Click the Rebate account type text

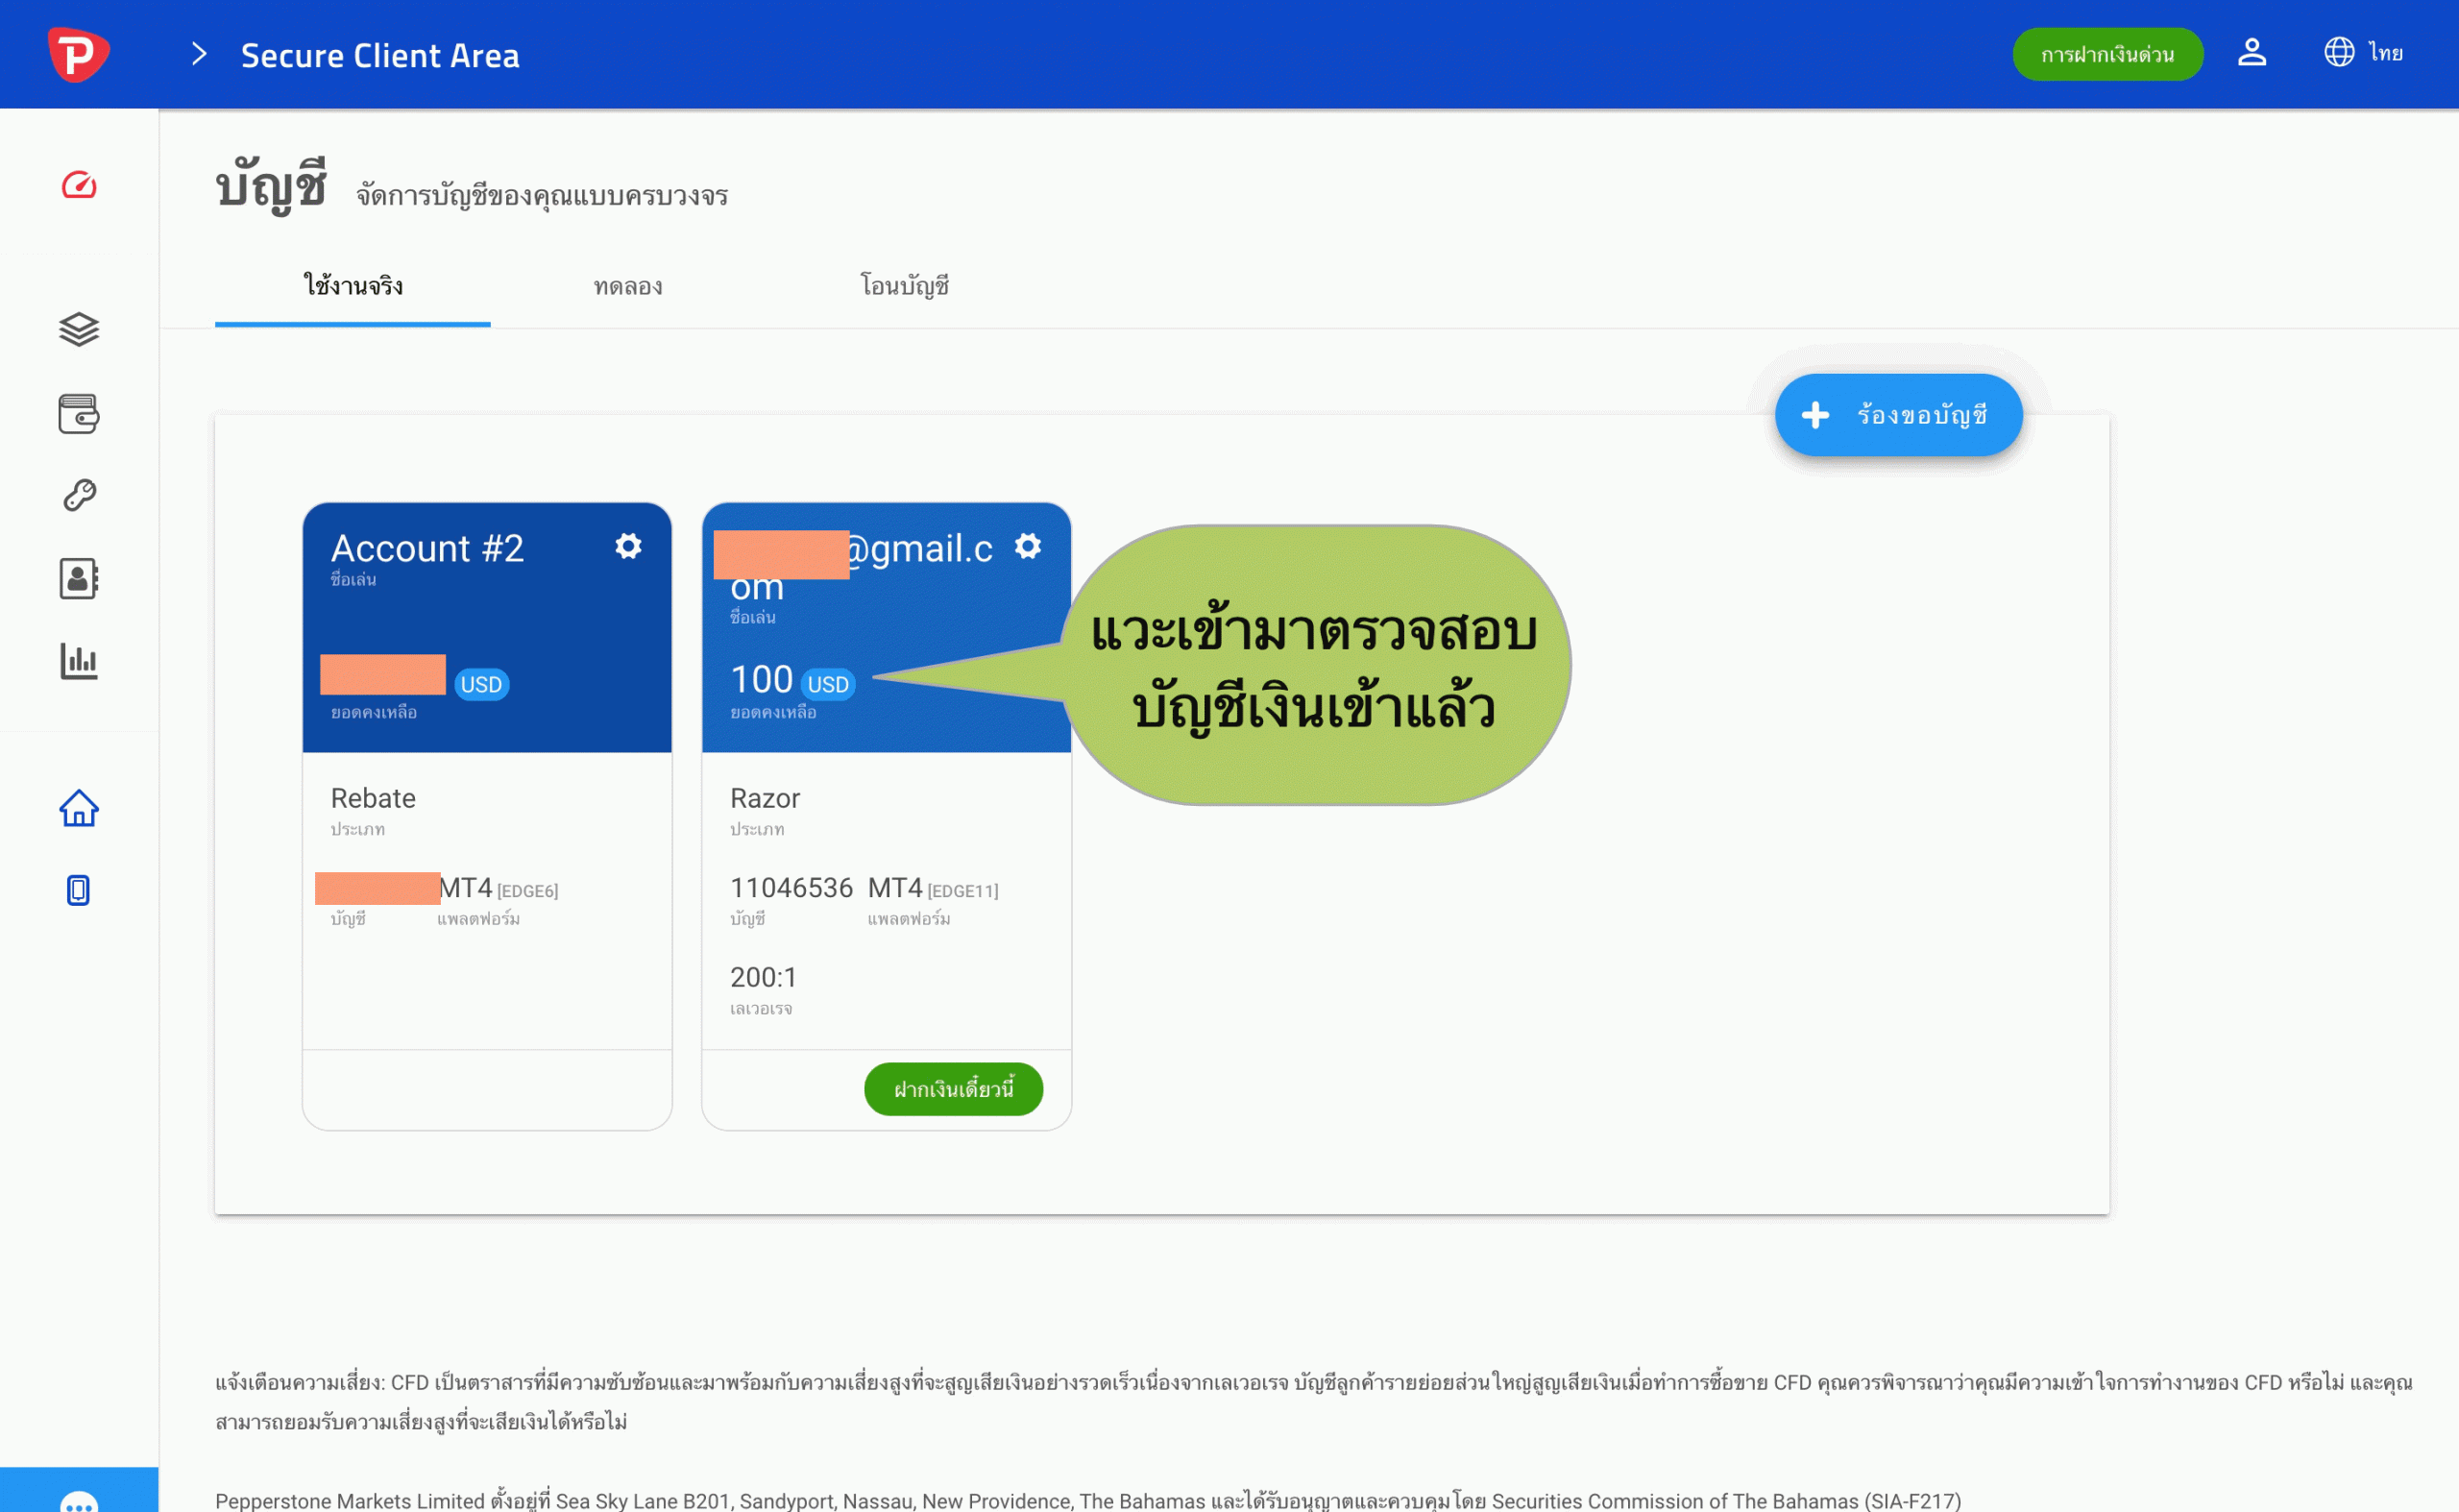tap(373, 798)
